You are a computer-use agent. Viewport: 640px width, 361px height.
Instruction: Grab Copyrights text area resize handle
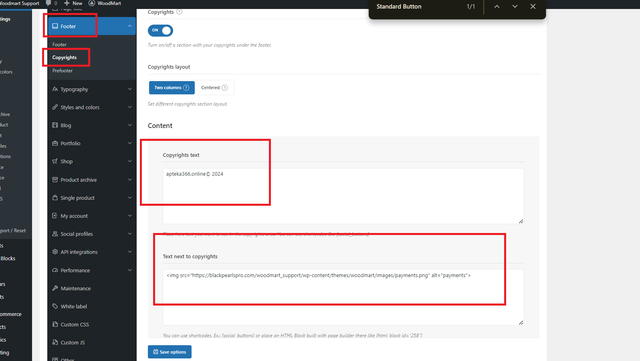coord(521,221)
